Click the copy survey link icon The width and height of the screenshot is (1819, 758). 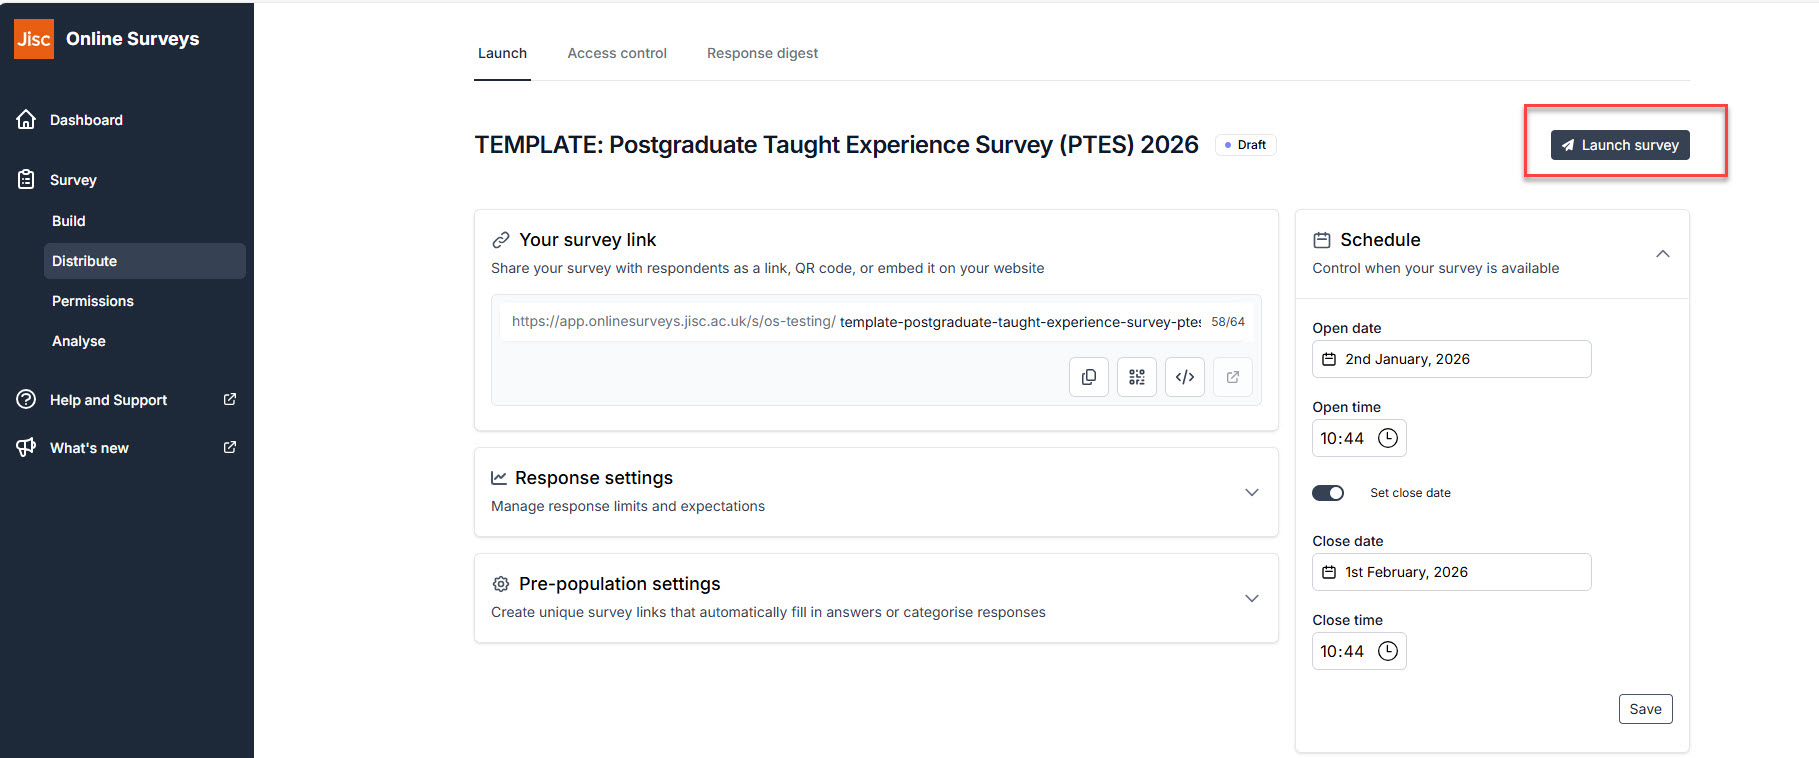tap(1088, 377)
